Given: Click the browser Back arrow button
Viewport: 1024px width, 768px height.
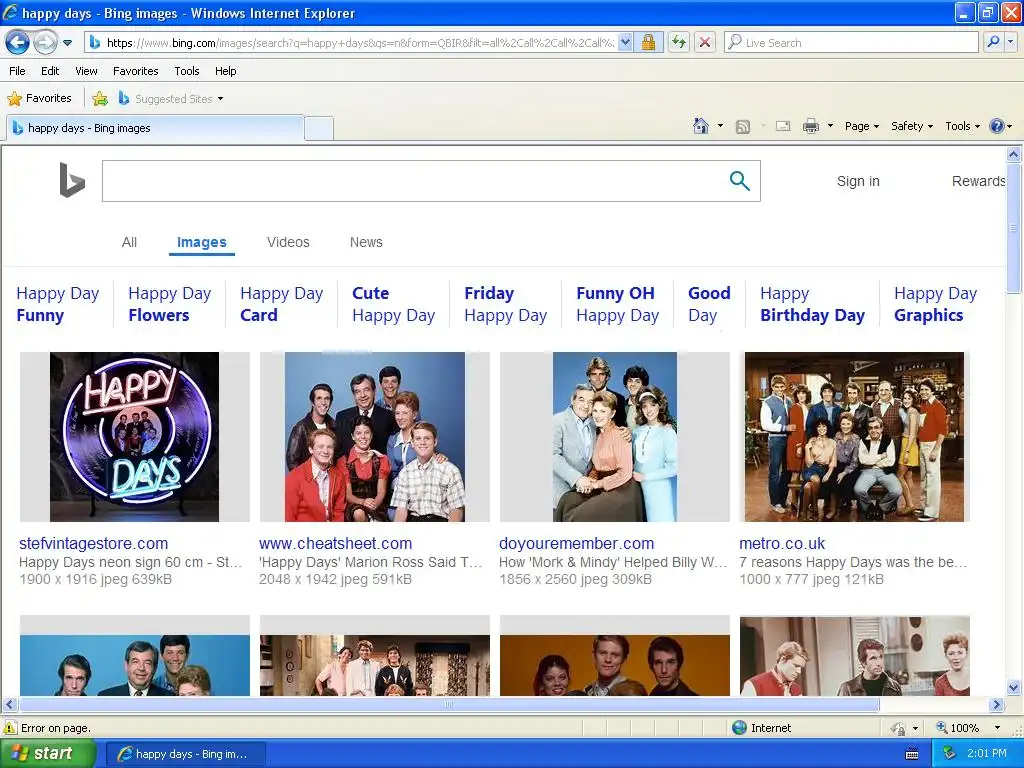Looking at the screenshot, I should coord(18,43).
